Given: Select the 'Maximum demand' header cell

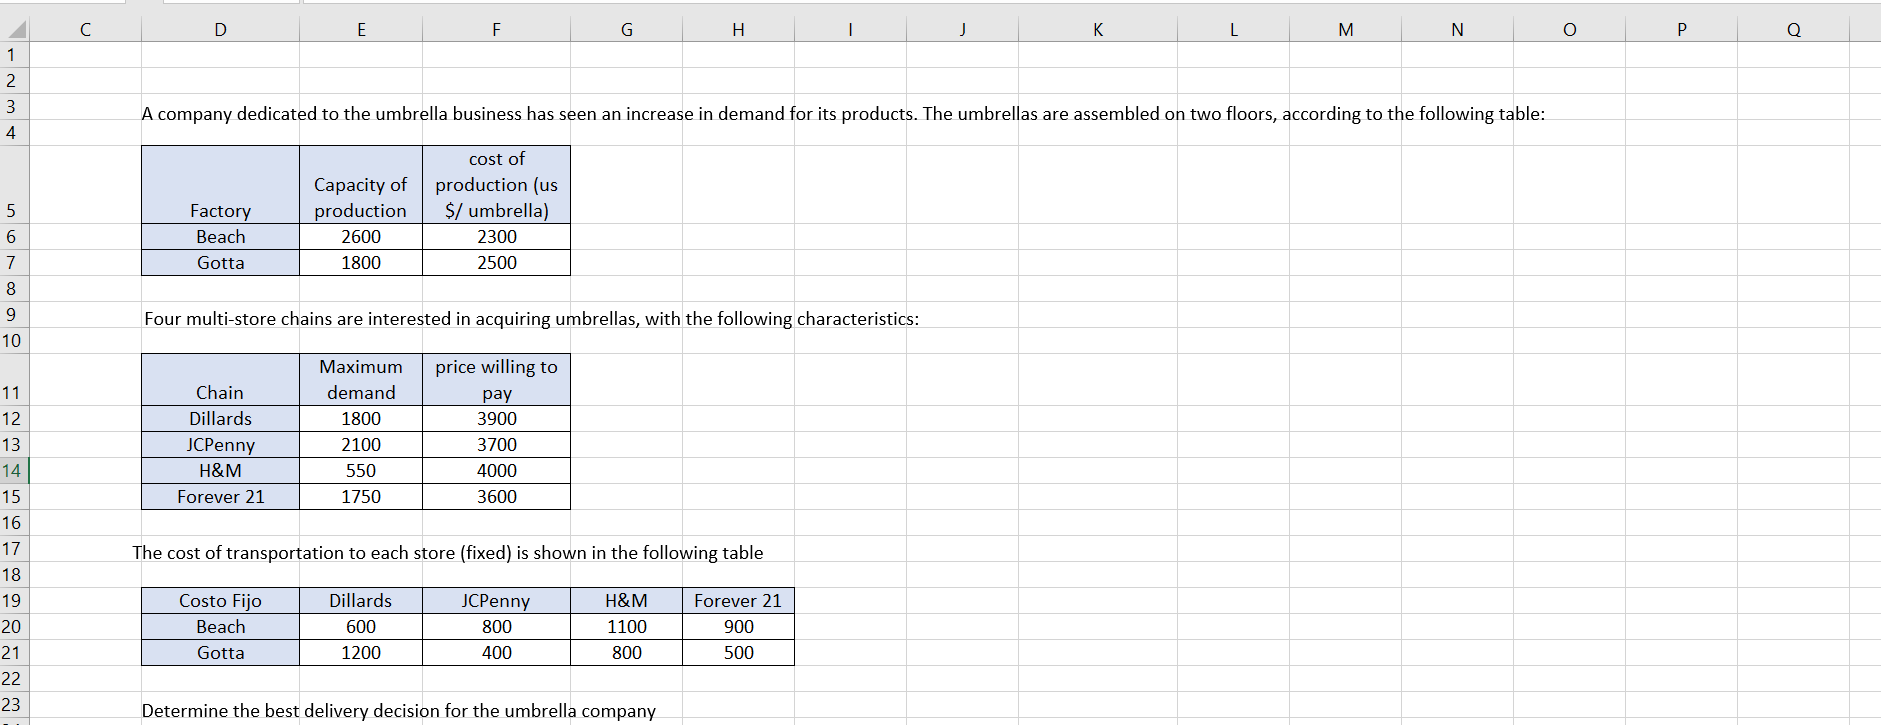Looking at the screenshot, I should [361, 379].
